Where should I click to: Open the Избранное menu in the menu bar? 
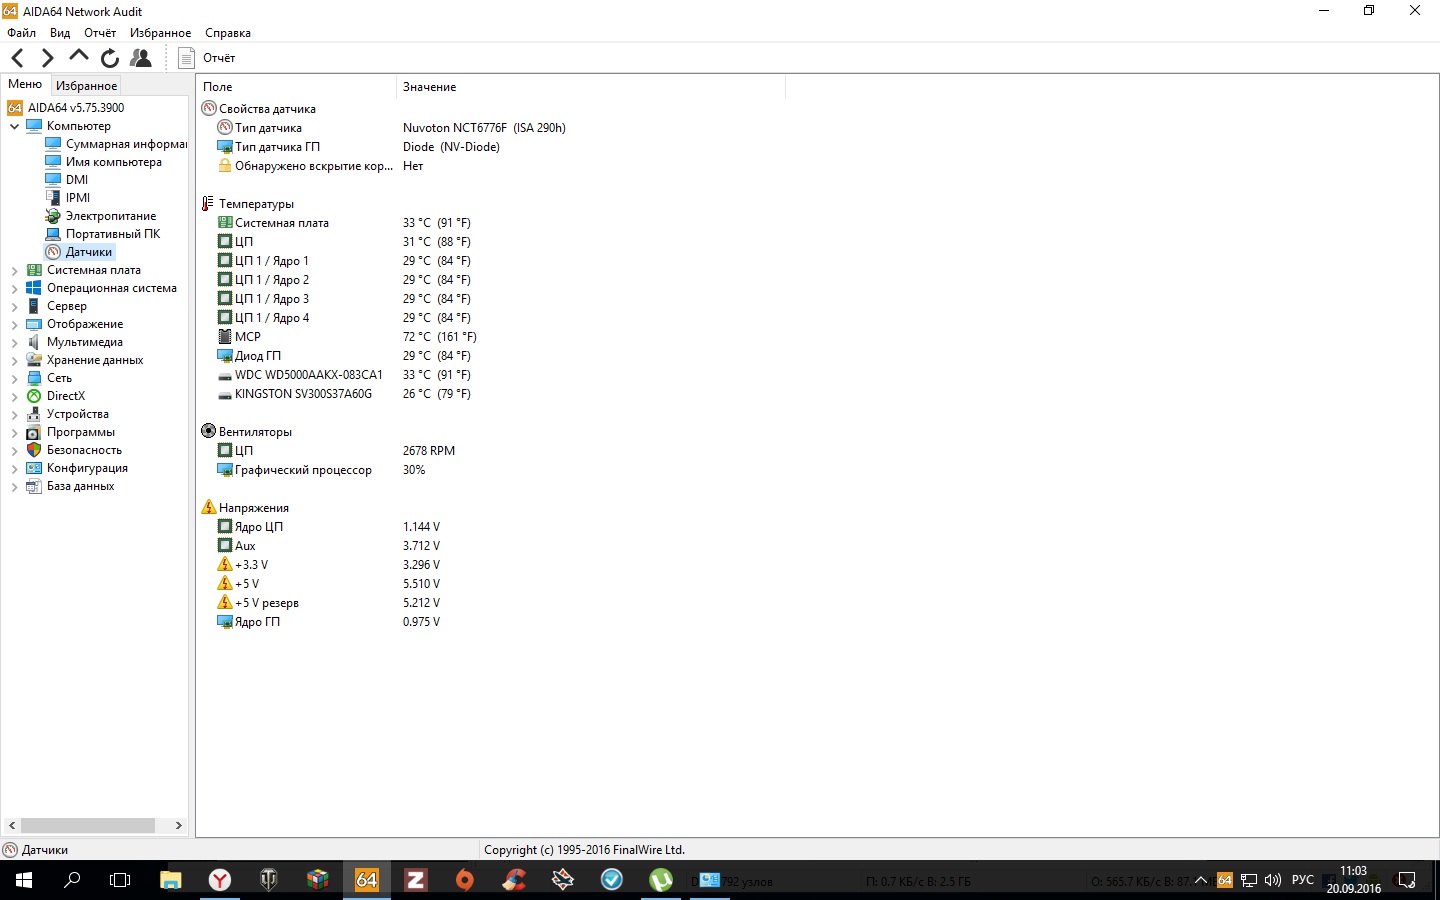[160, 33]
